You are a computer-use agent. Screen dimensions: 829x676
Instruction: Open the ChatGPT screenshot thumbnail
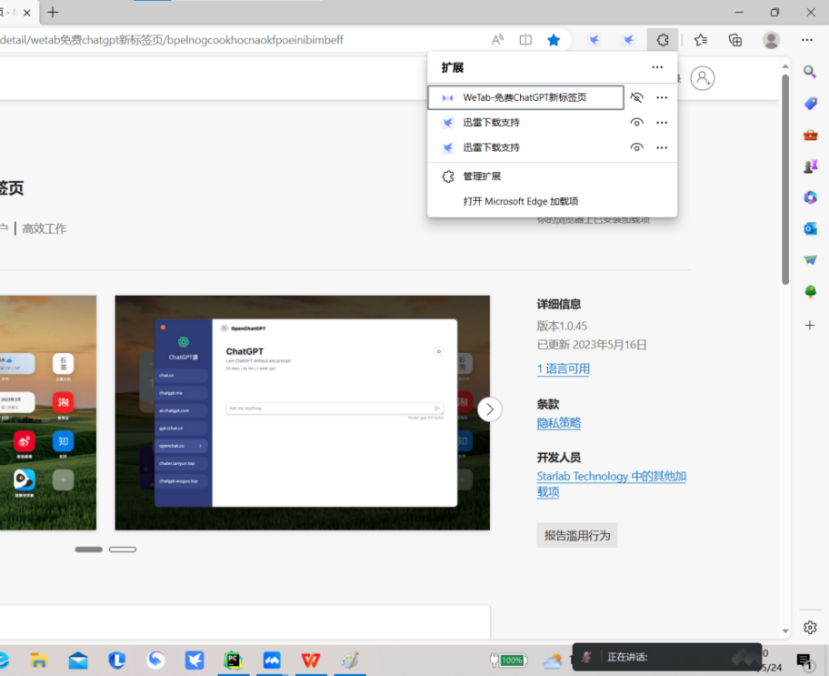pos(302,413)
